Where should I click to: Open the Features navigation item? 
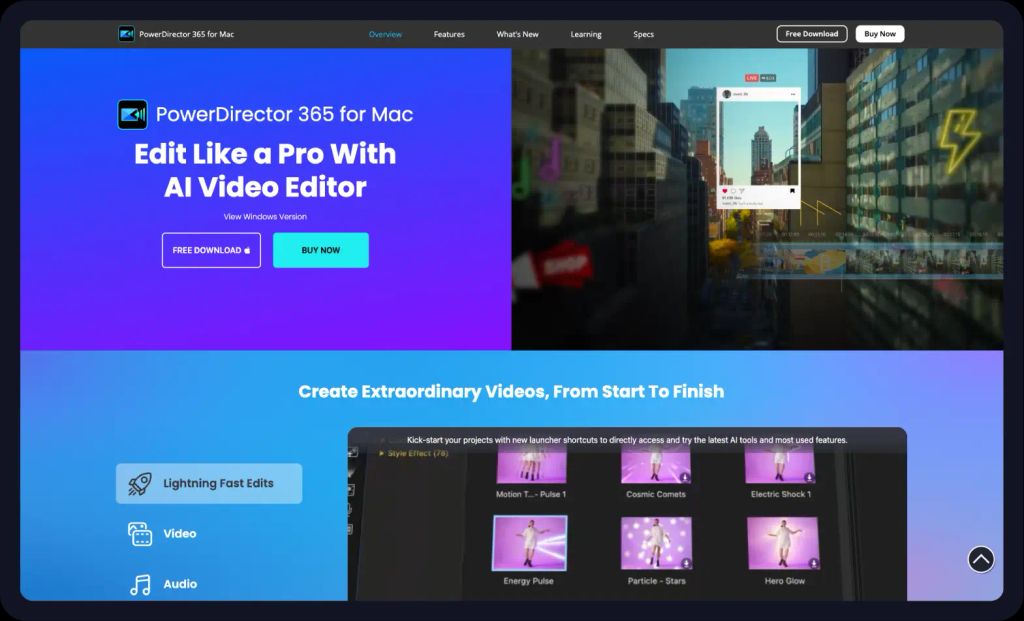click(x=449, y=33)
